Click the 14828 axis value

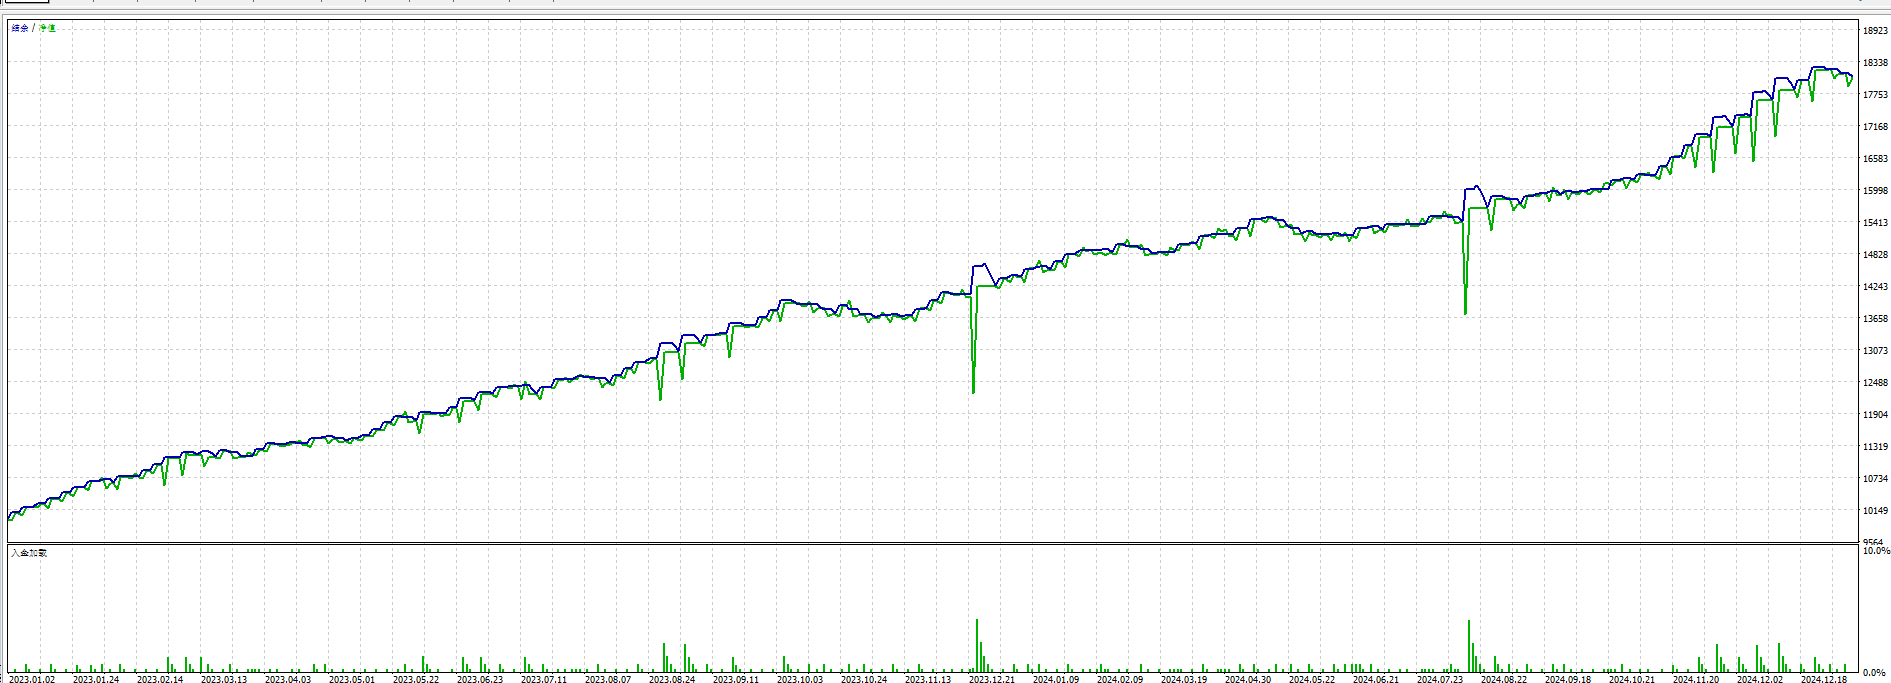(1875, 255)
